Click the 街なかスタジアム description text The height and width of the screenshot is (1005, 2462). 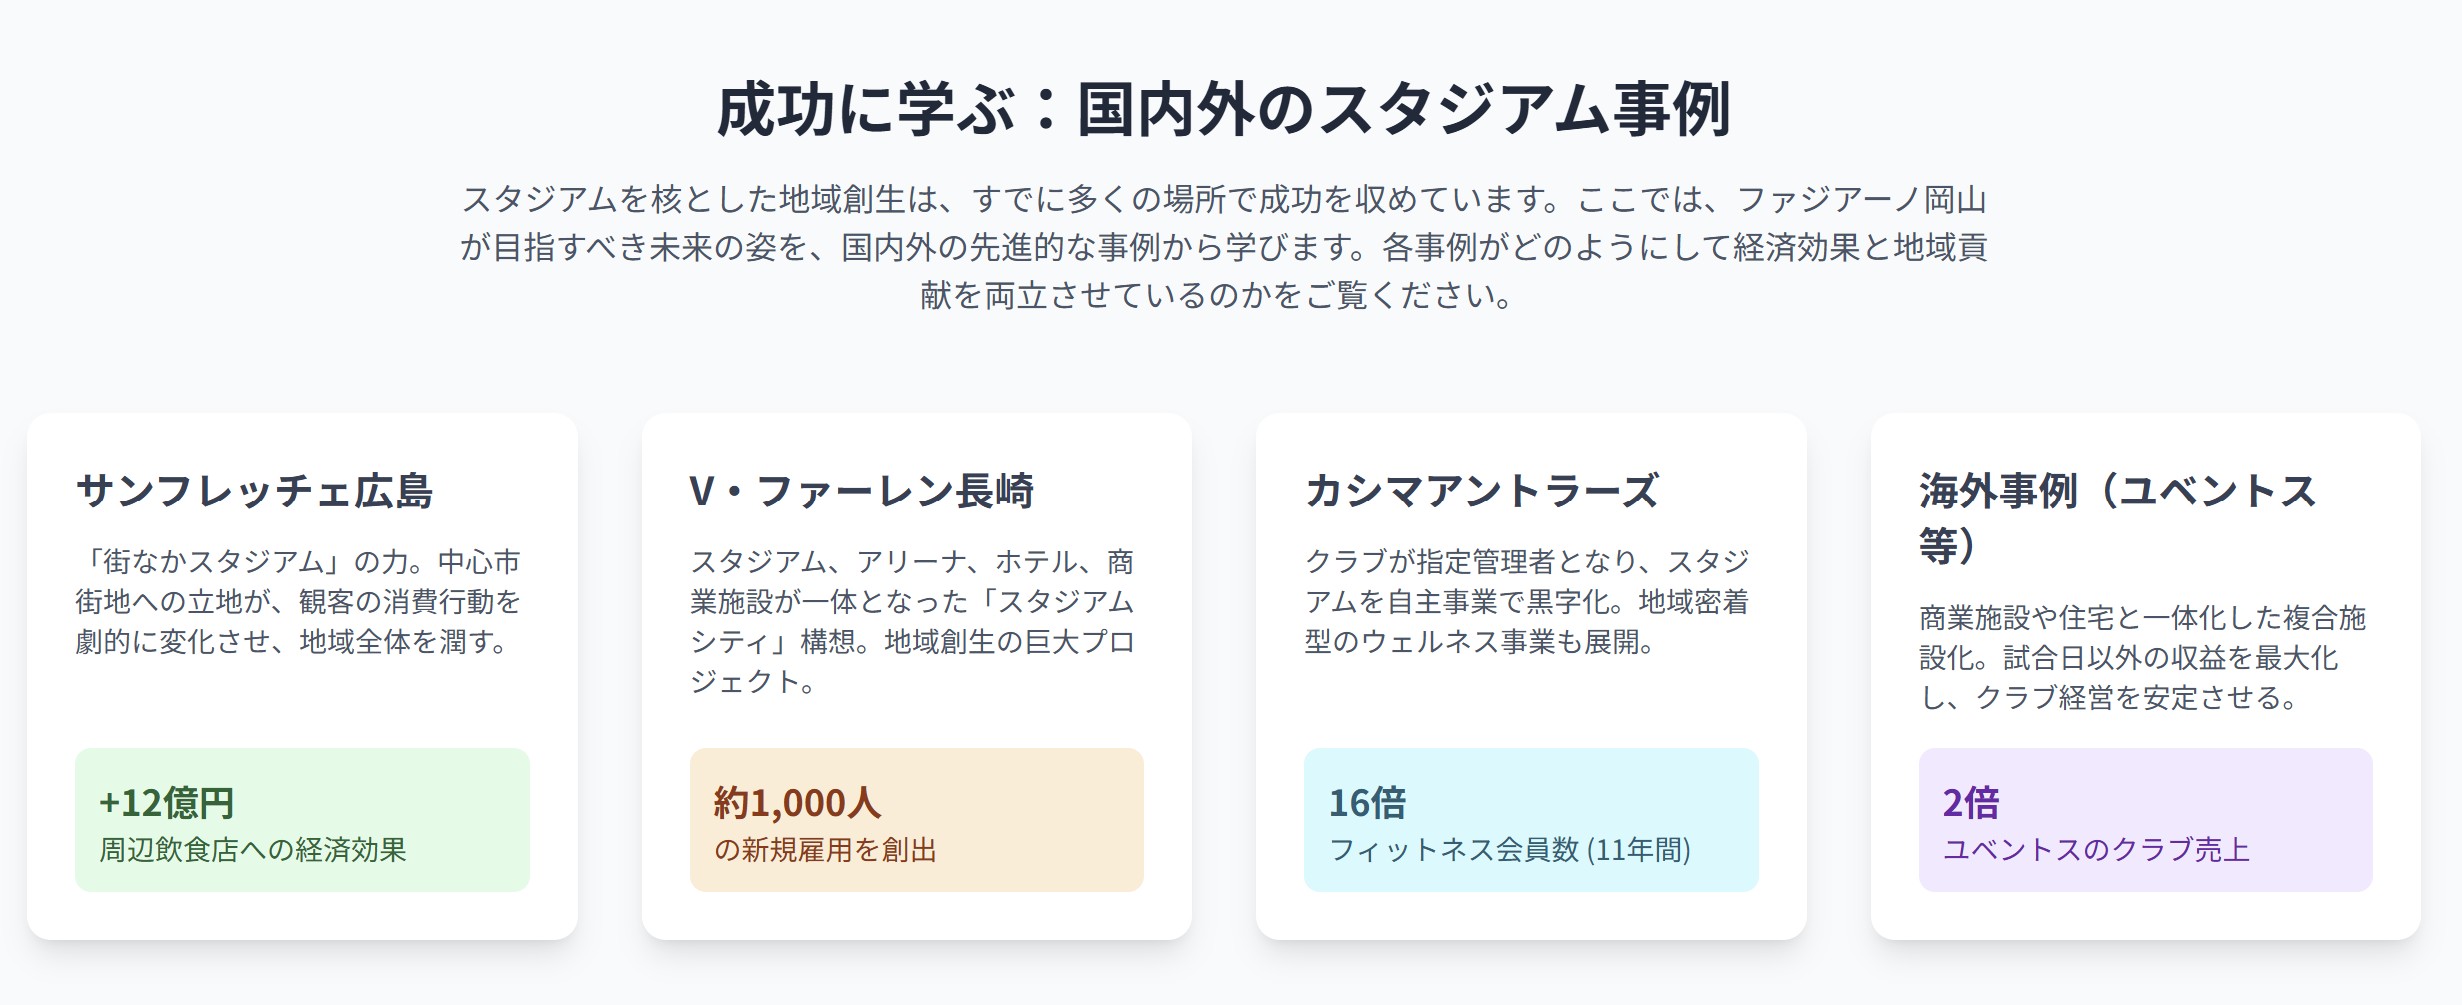point(298,602)
